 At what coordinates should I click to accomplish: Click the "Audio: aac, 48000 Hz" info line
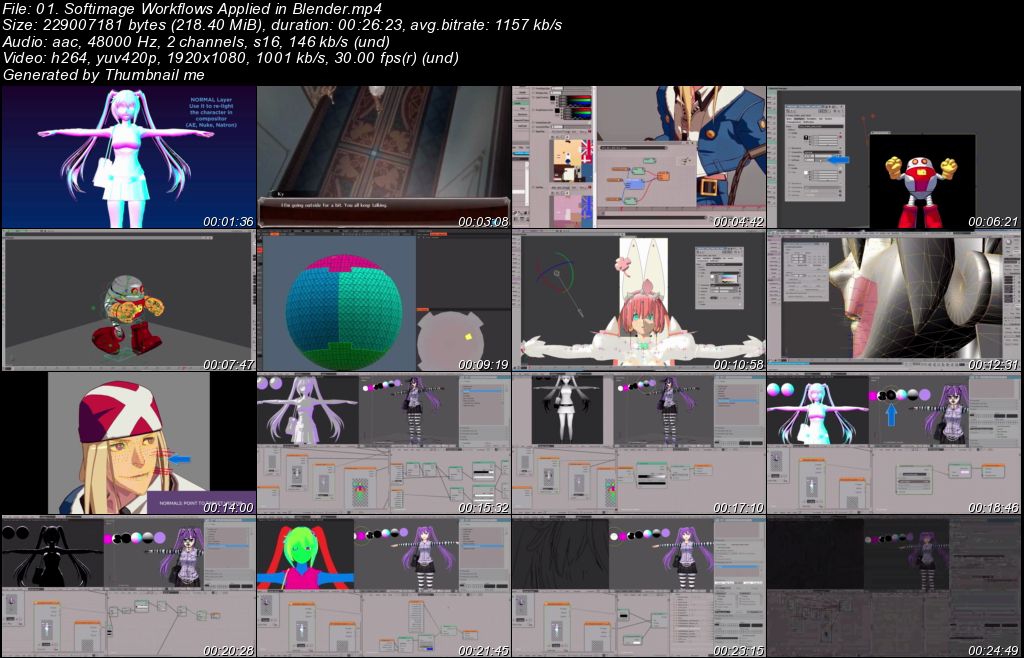(x=196, y=41)
